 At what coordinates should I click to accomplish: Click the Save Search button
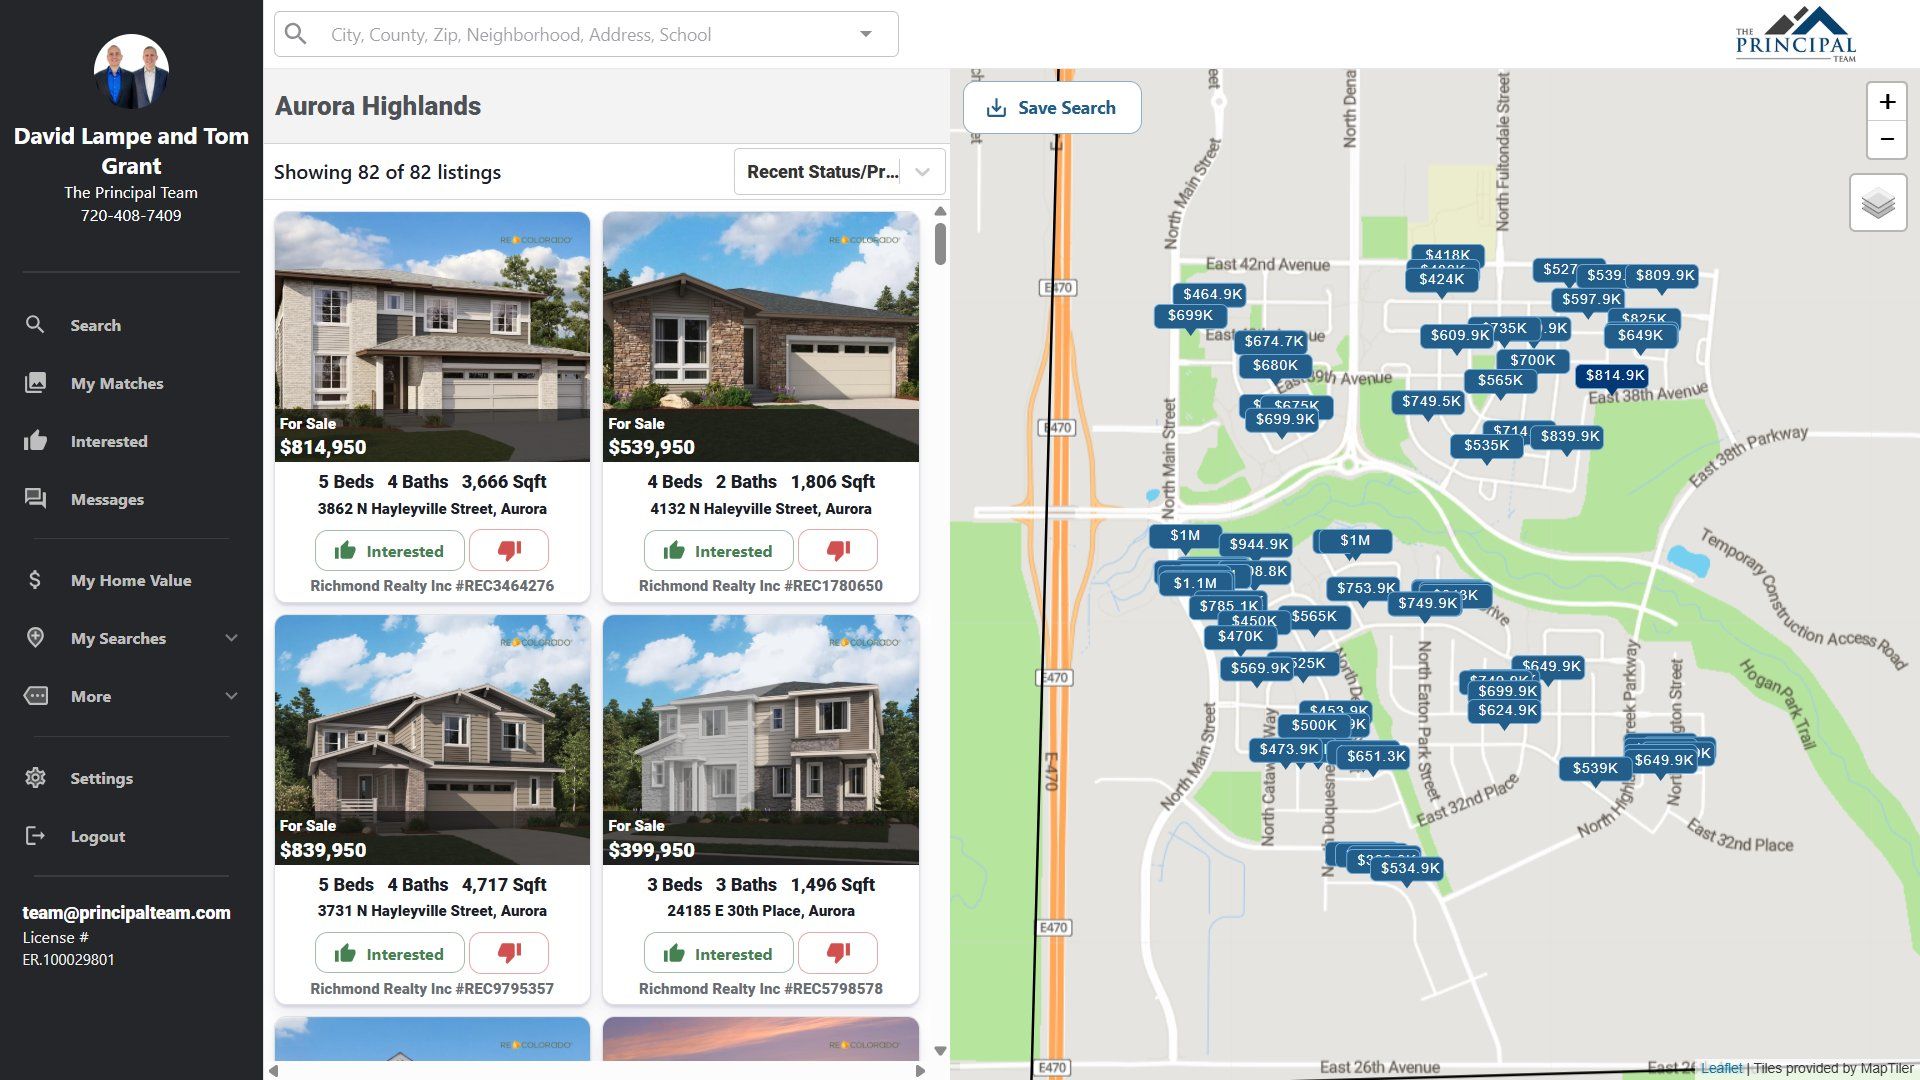click(x=1052, y=108)
